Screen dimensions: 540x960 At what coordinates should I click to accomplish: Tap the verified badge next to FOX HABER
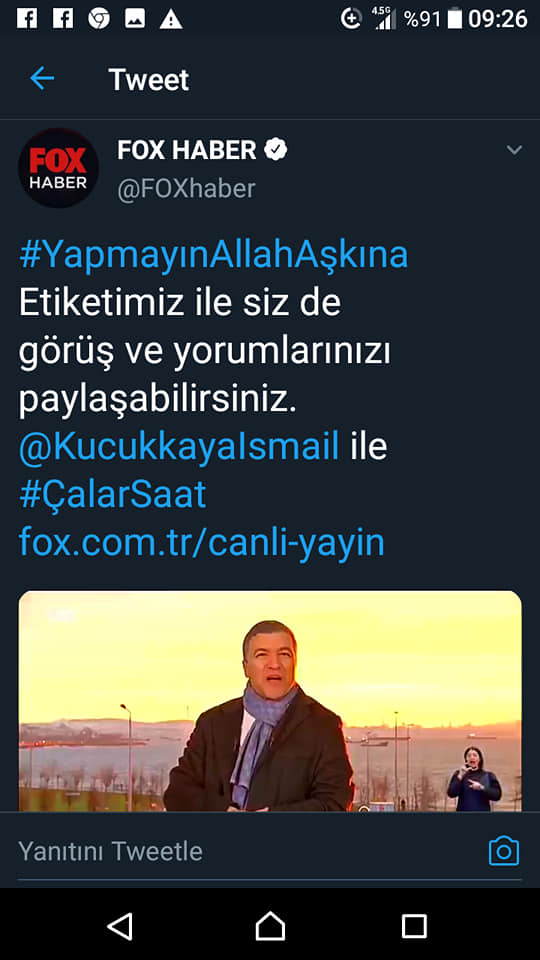[x=276, y=150]
